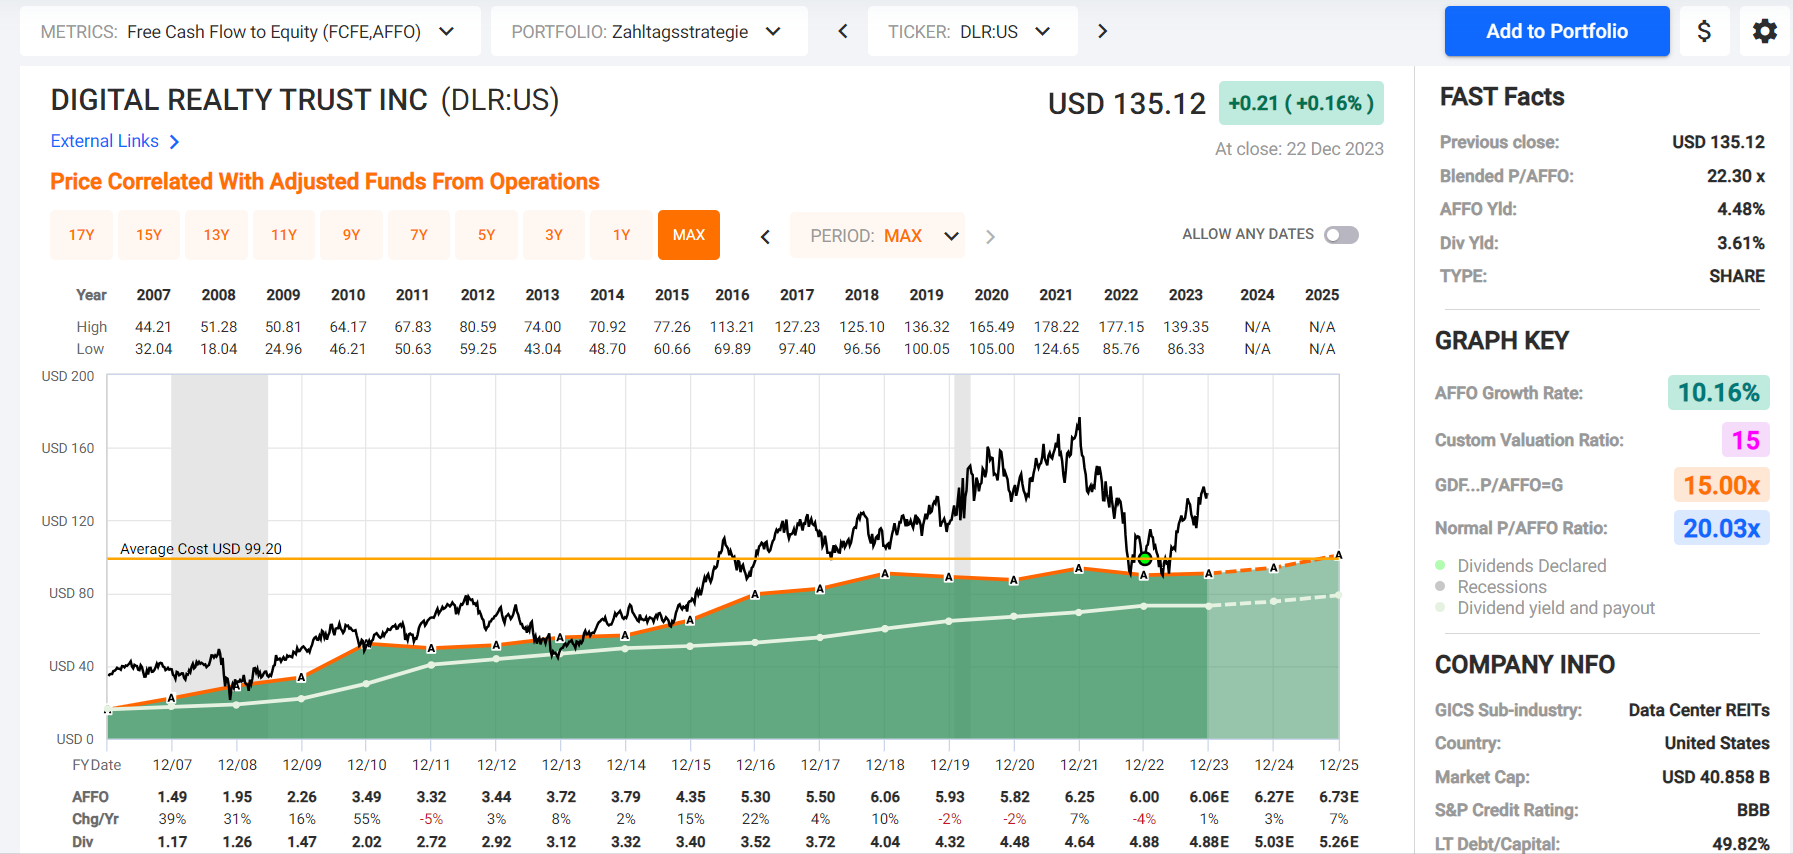Click Market Cap USD 40.858 B
This screenshot has width=1793, height=854.
point(1716,777)
